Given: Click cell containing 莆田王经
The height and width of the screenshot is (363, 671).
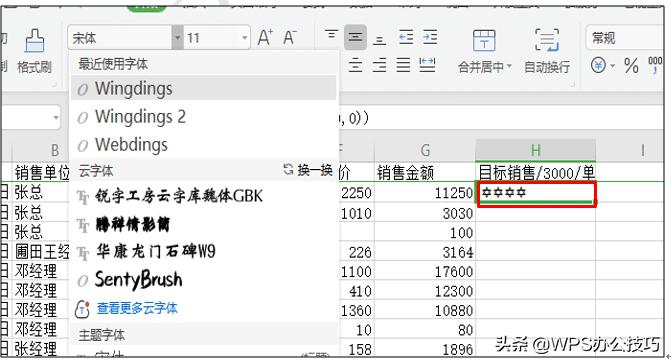Looking at the screenshot, I should (x=41, y=252).
